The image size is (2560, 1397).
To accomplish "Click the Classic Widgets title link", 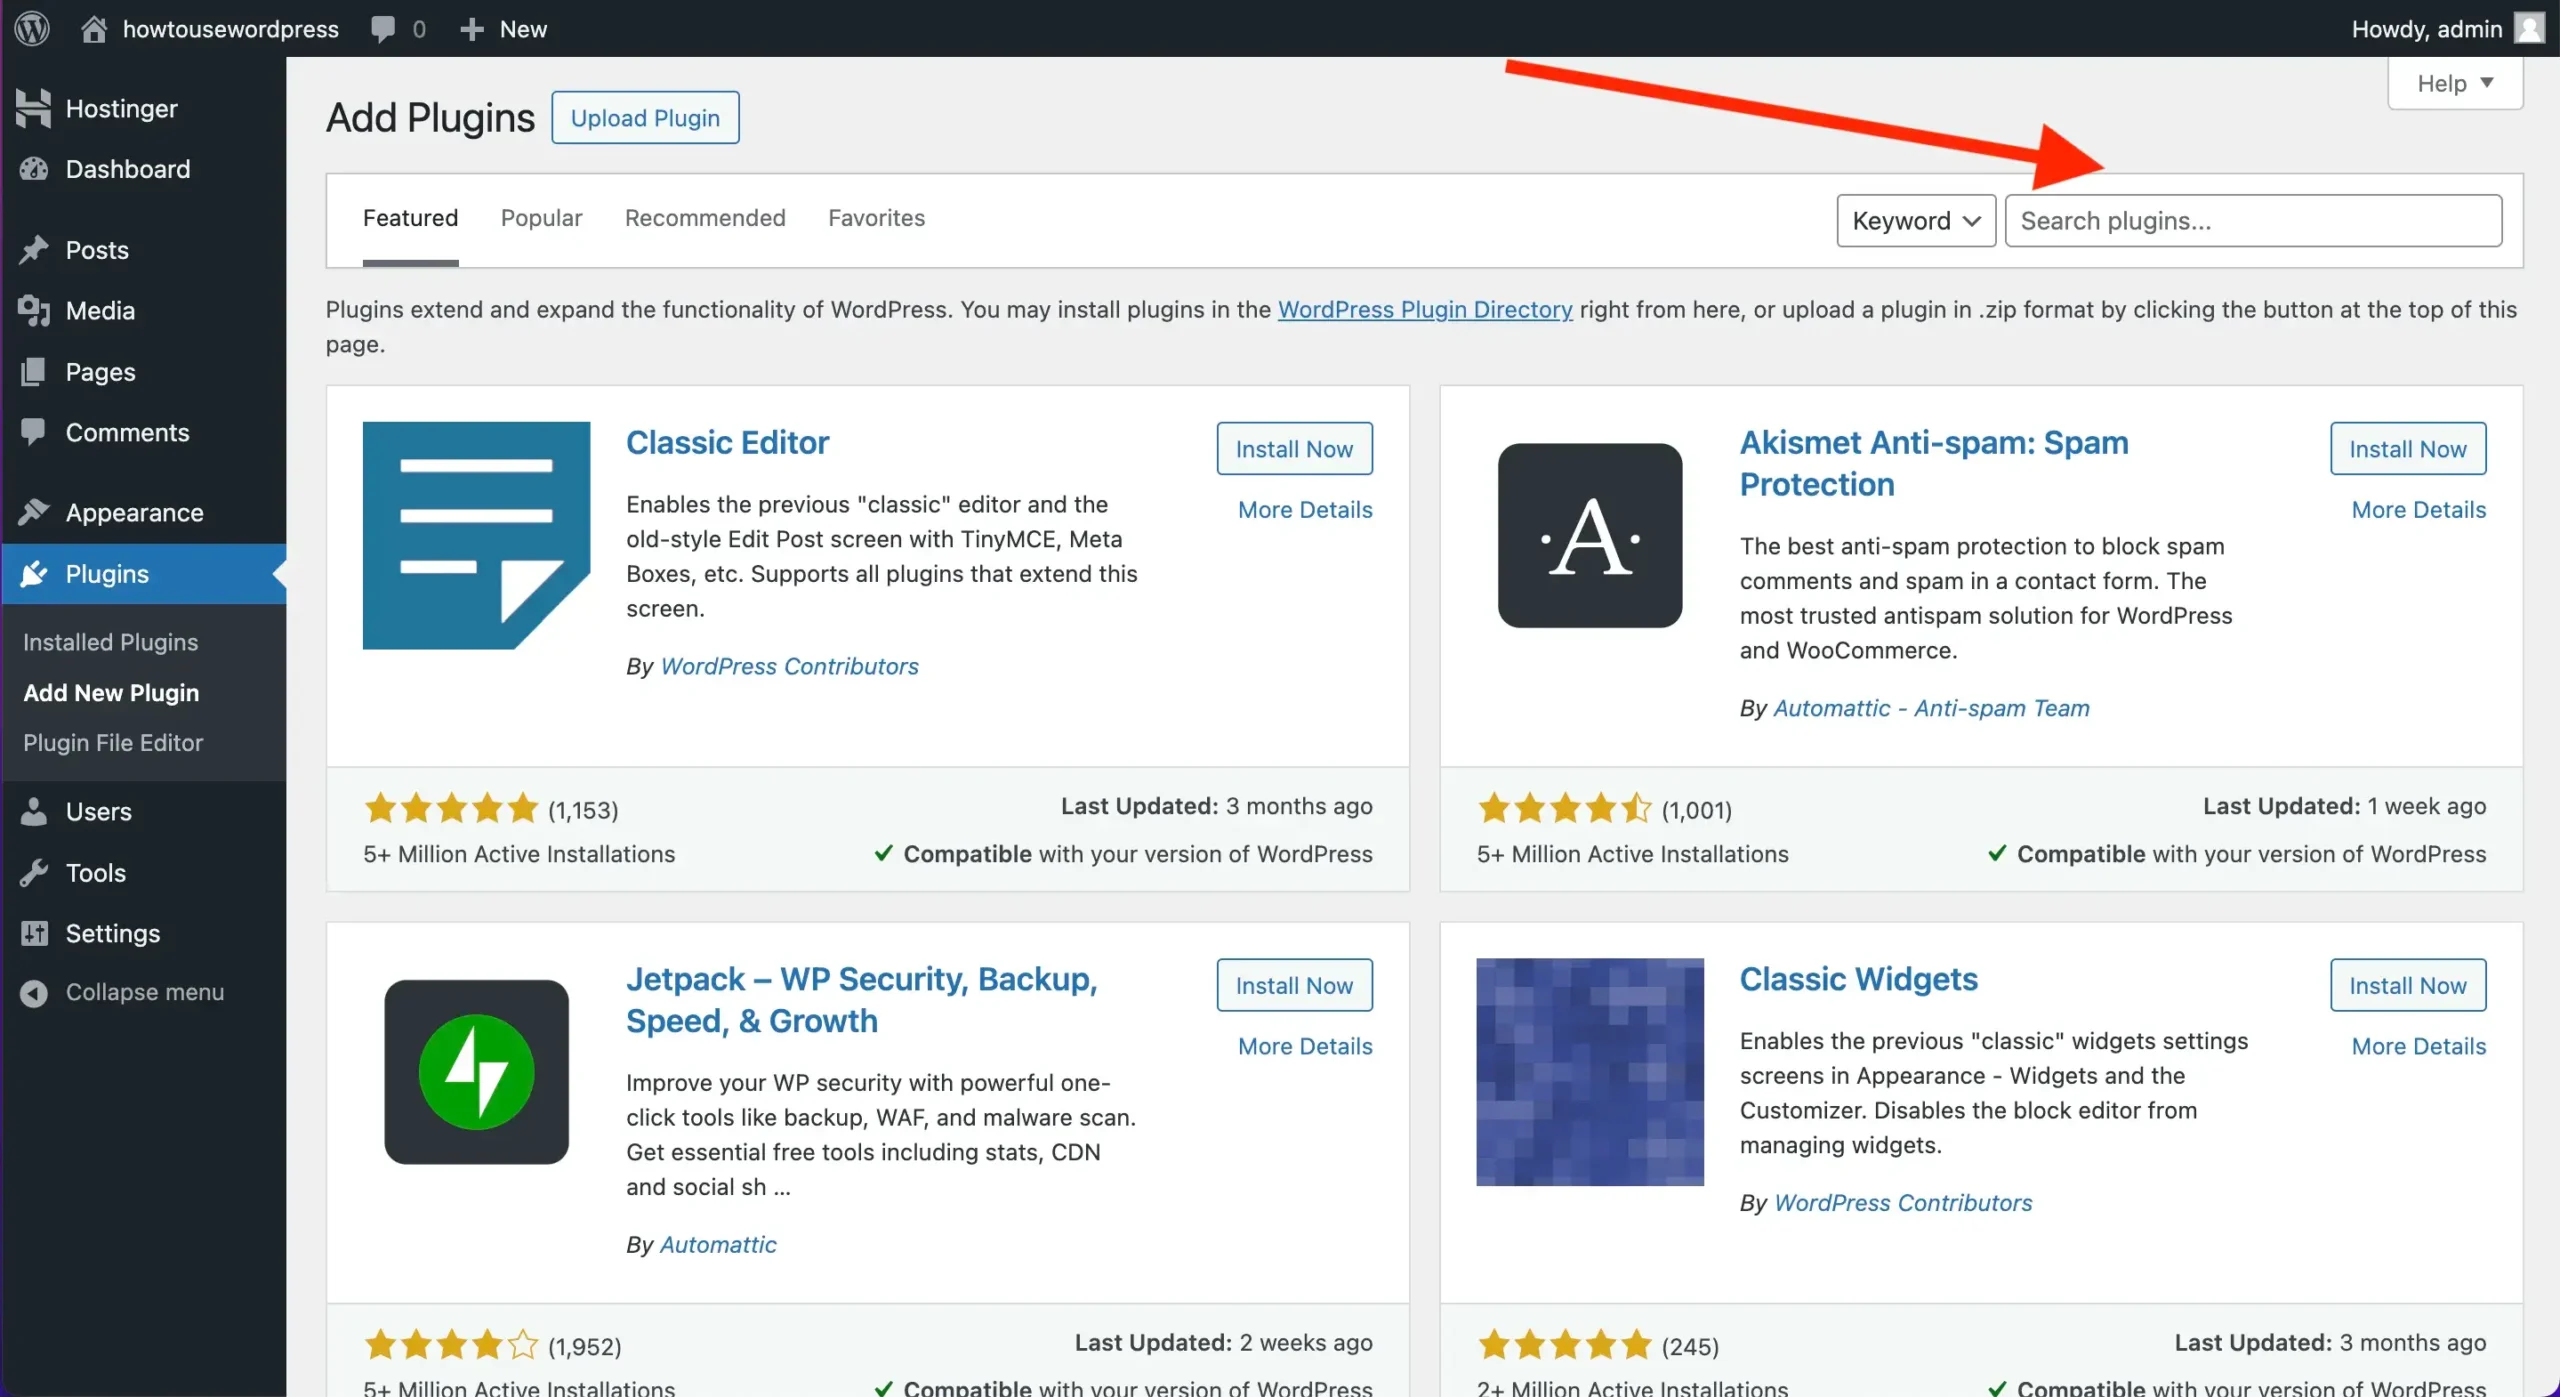I will tap(1858, 979).
